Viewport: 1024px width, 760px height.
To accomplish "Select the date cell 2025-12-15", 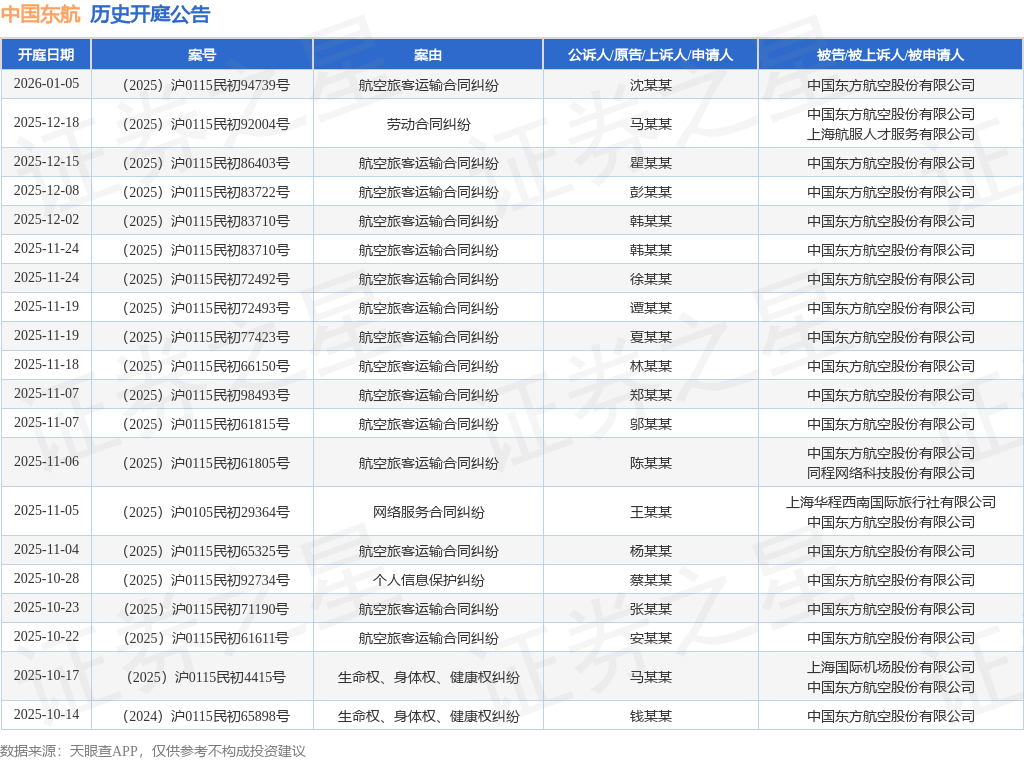I will (46, 161).
